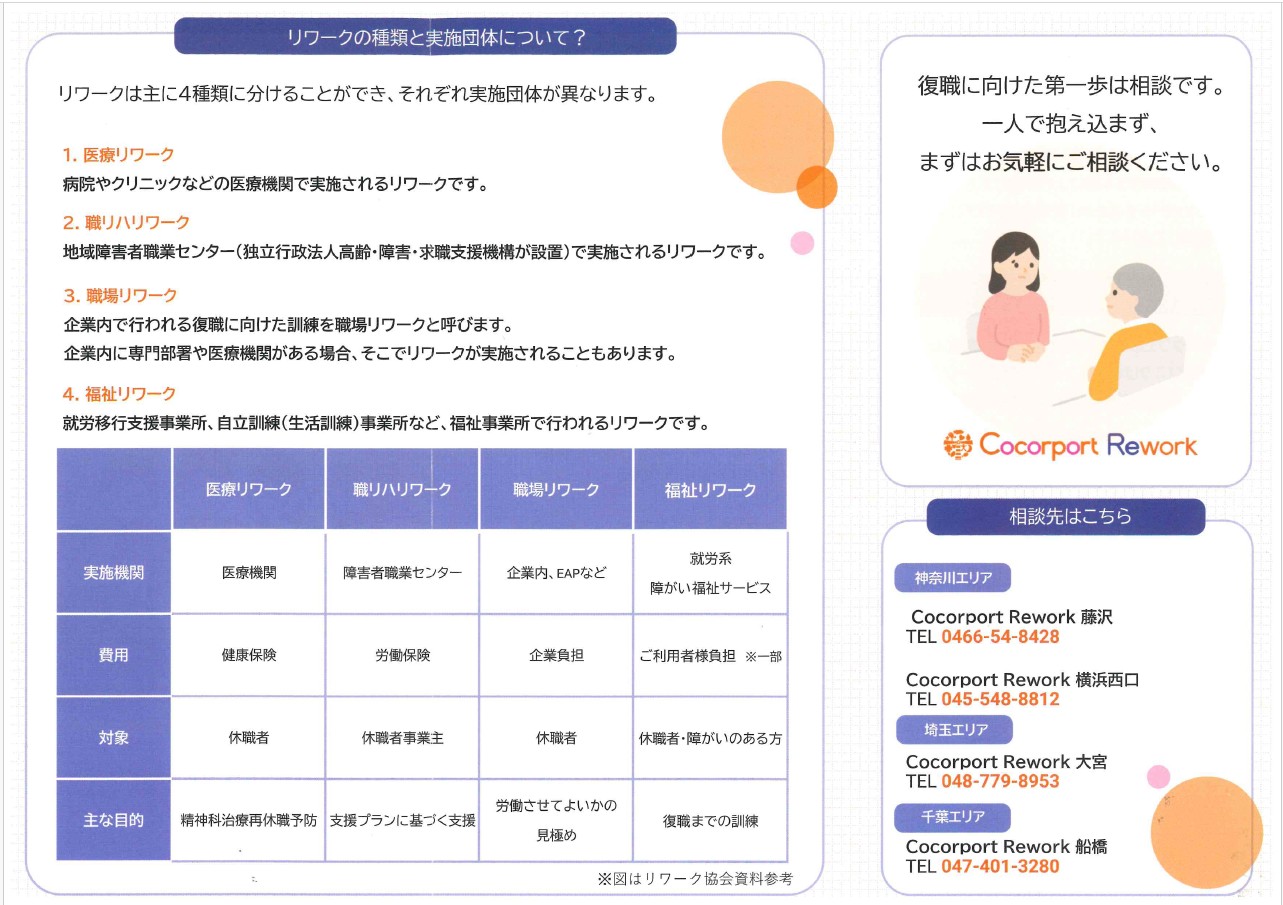
Task: Select the sentence 地域障害者職業センター…で実施されるリワークです。
Action: 414,253
